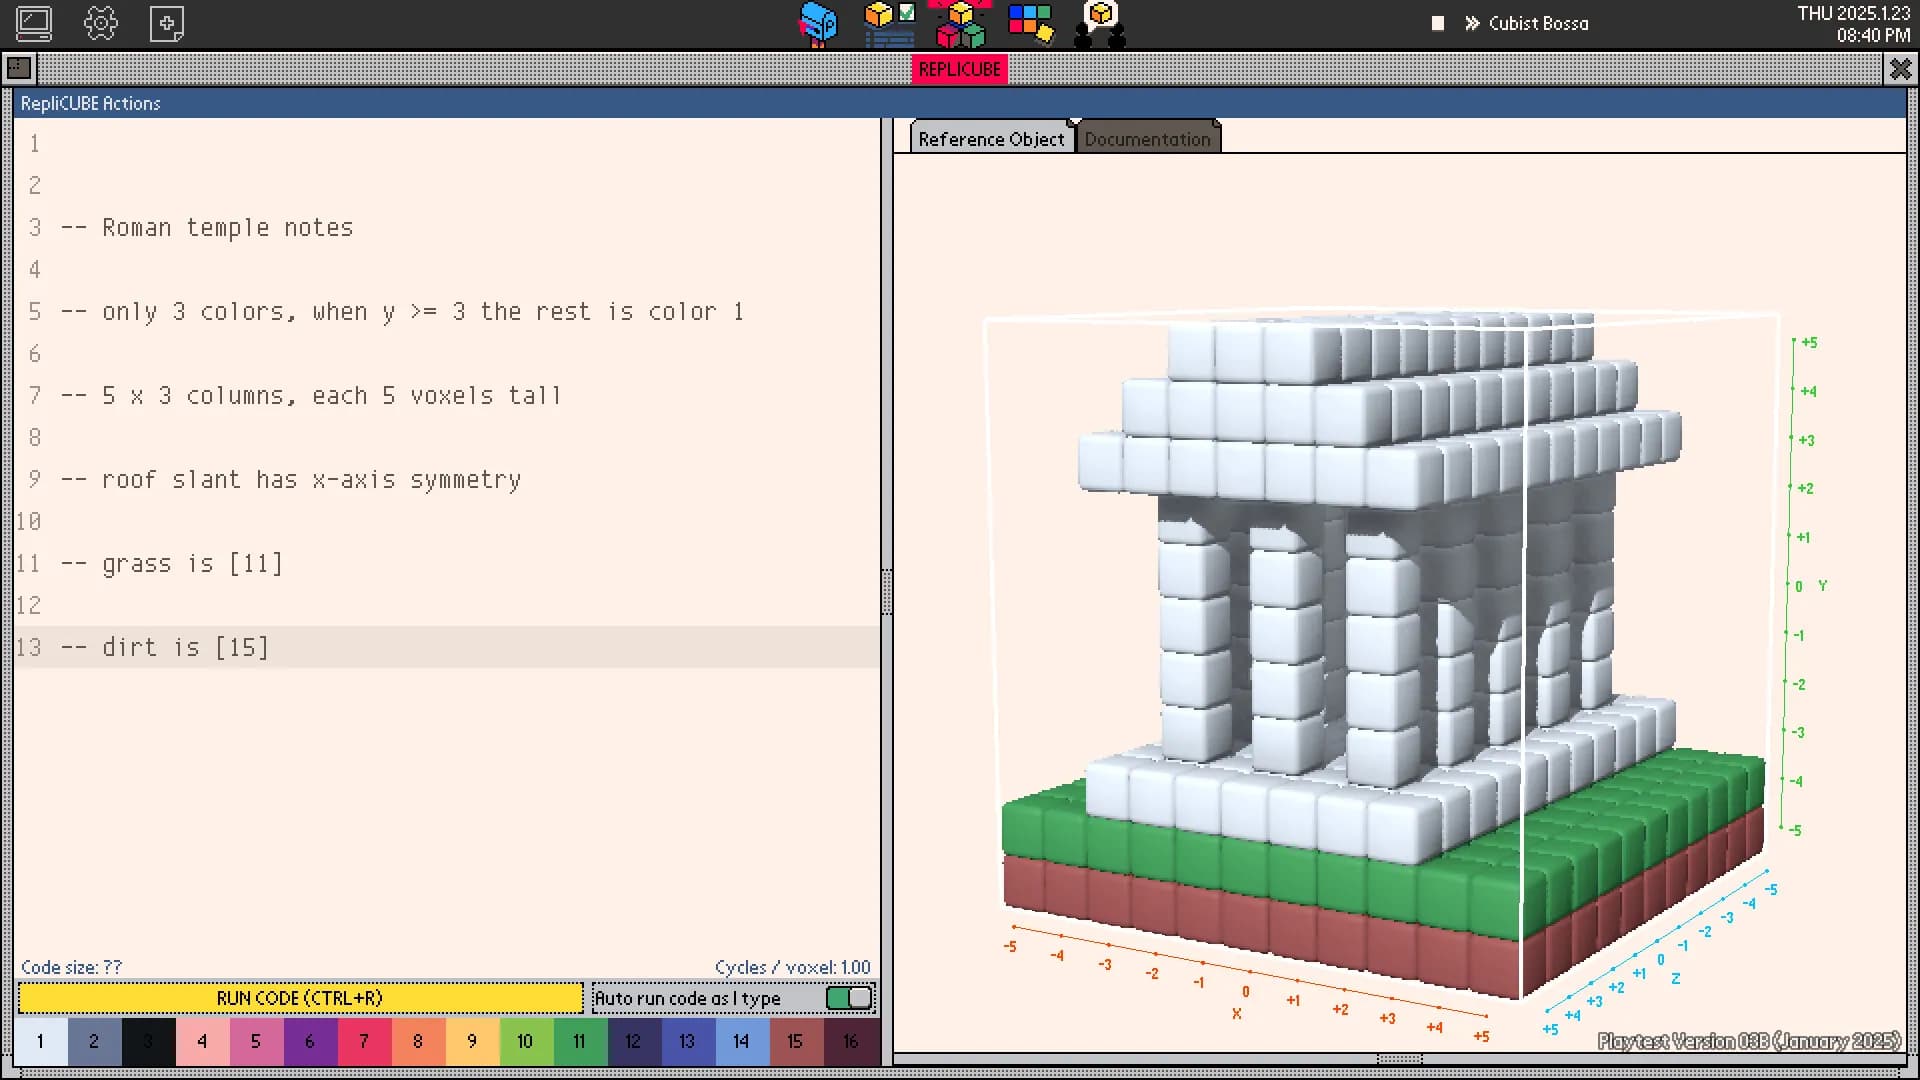Screen dimensions: 1920x1080
Task: Enable Auto run code as I type
Action: [x=848, y=997]
